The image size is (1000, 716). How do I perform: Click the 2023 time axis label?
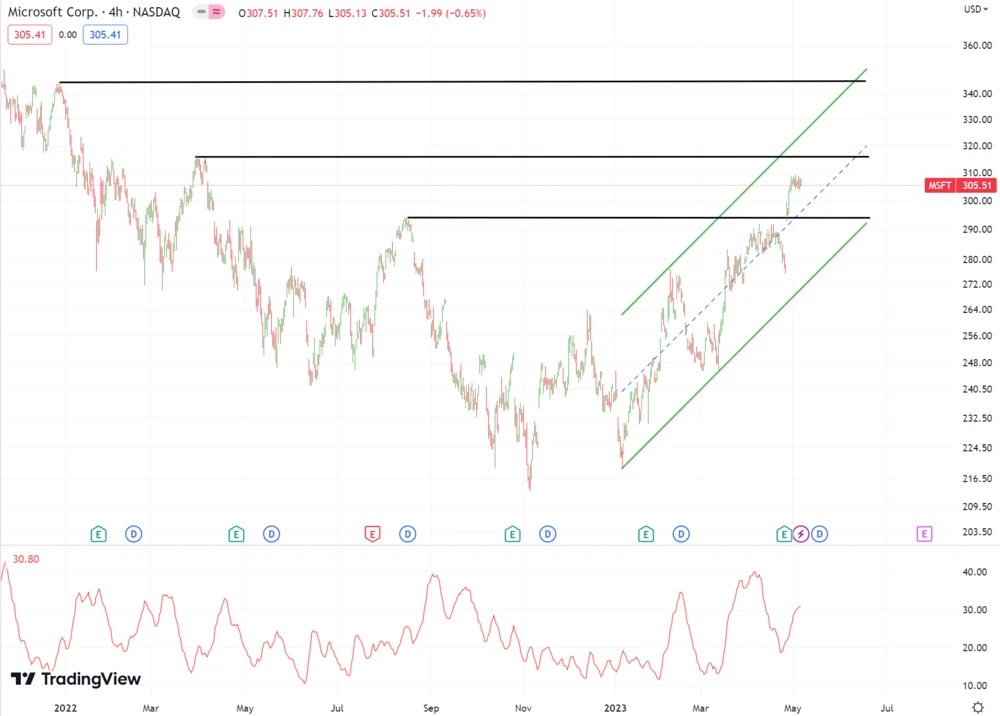tap(615, 708)
